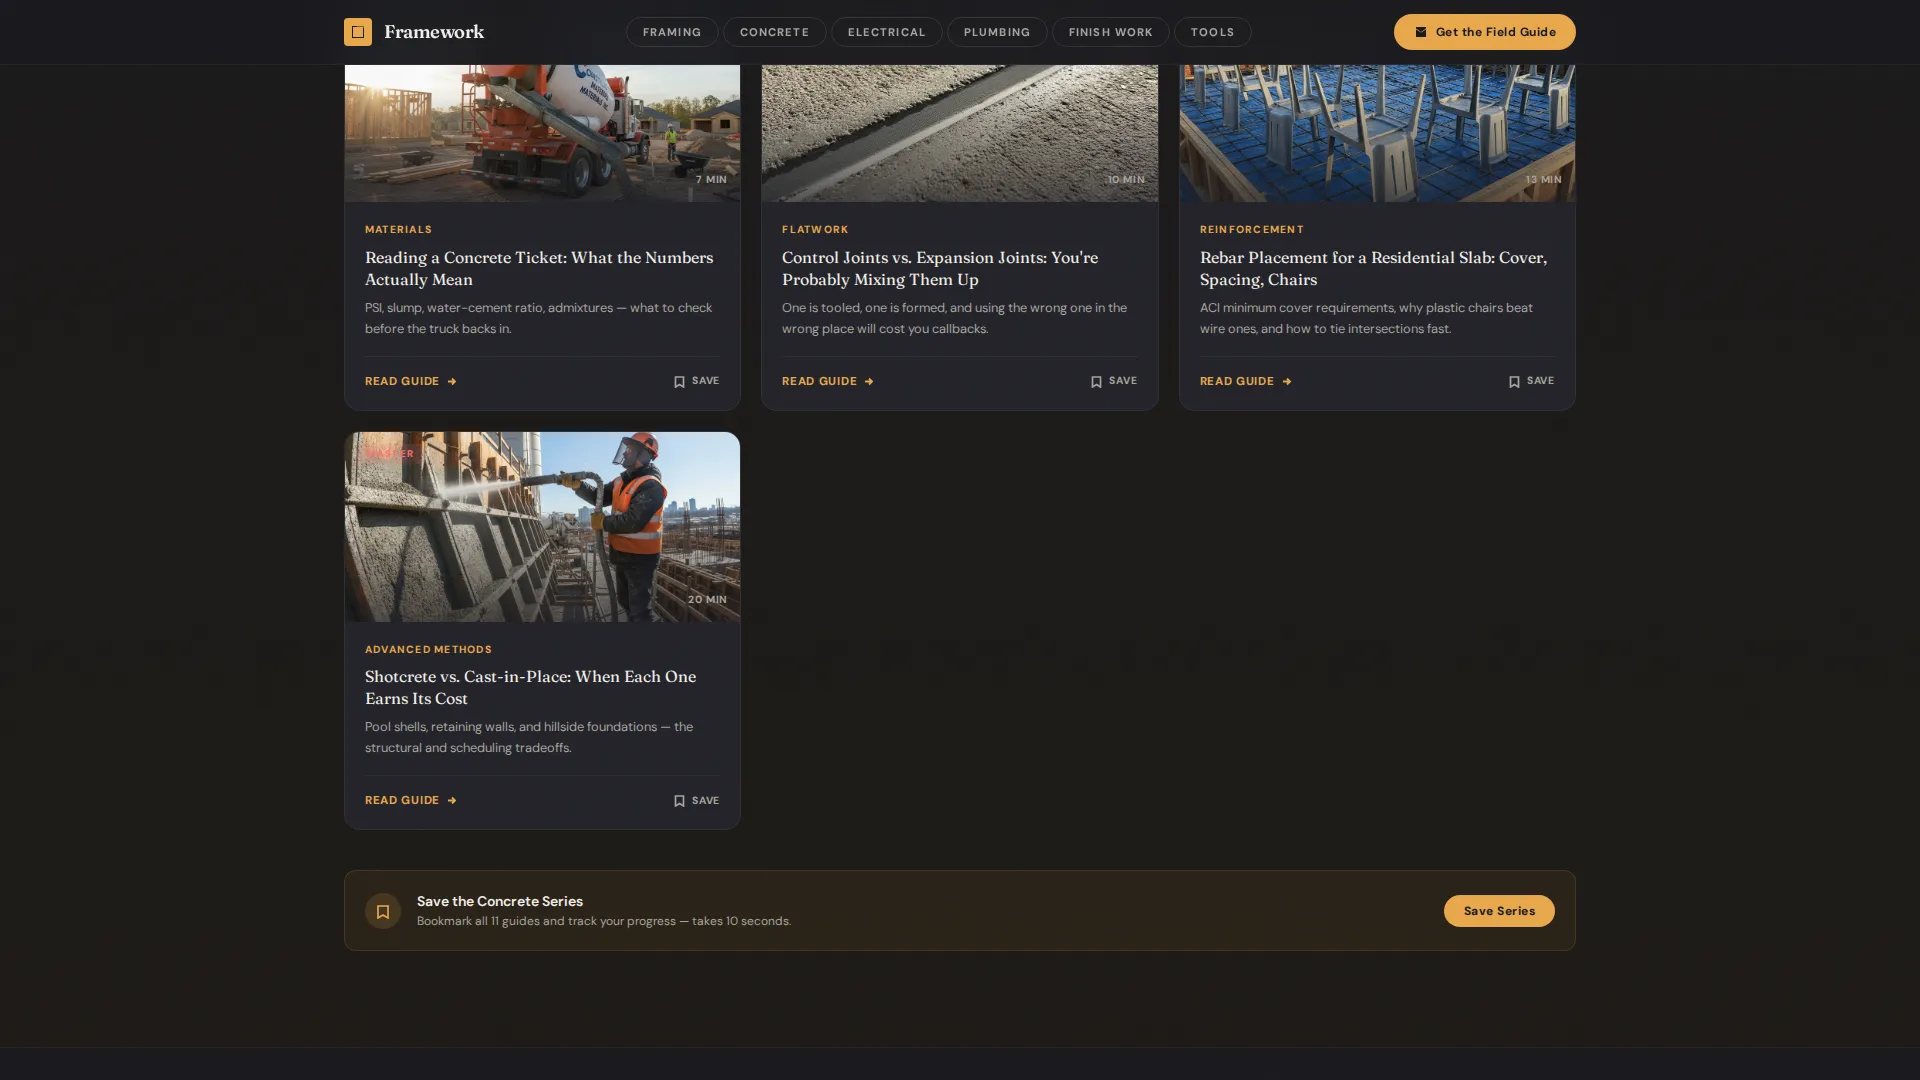Read Guide for the Concrete Ticket card
This screenshot has width=1920, height=1080.
pos(411,381)
